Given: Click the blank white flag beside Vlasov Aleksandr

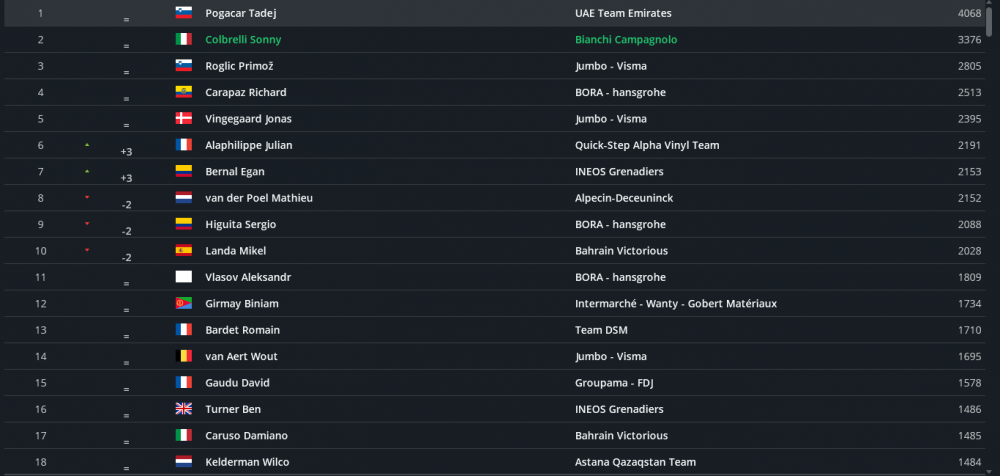Looking at the screenshot, I should [184, 277].
